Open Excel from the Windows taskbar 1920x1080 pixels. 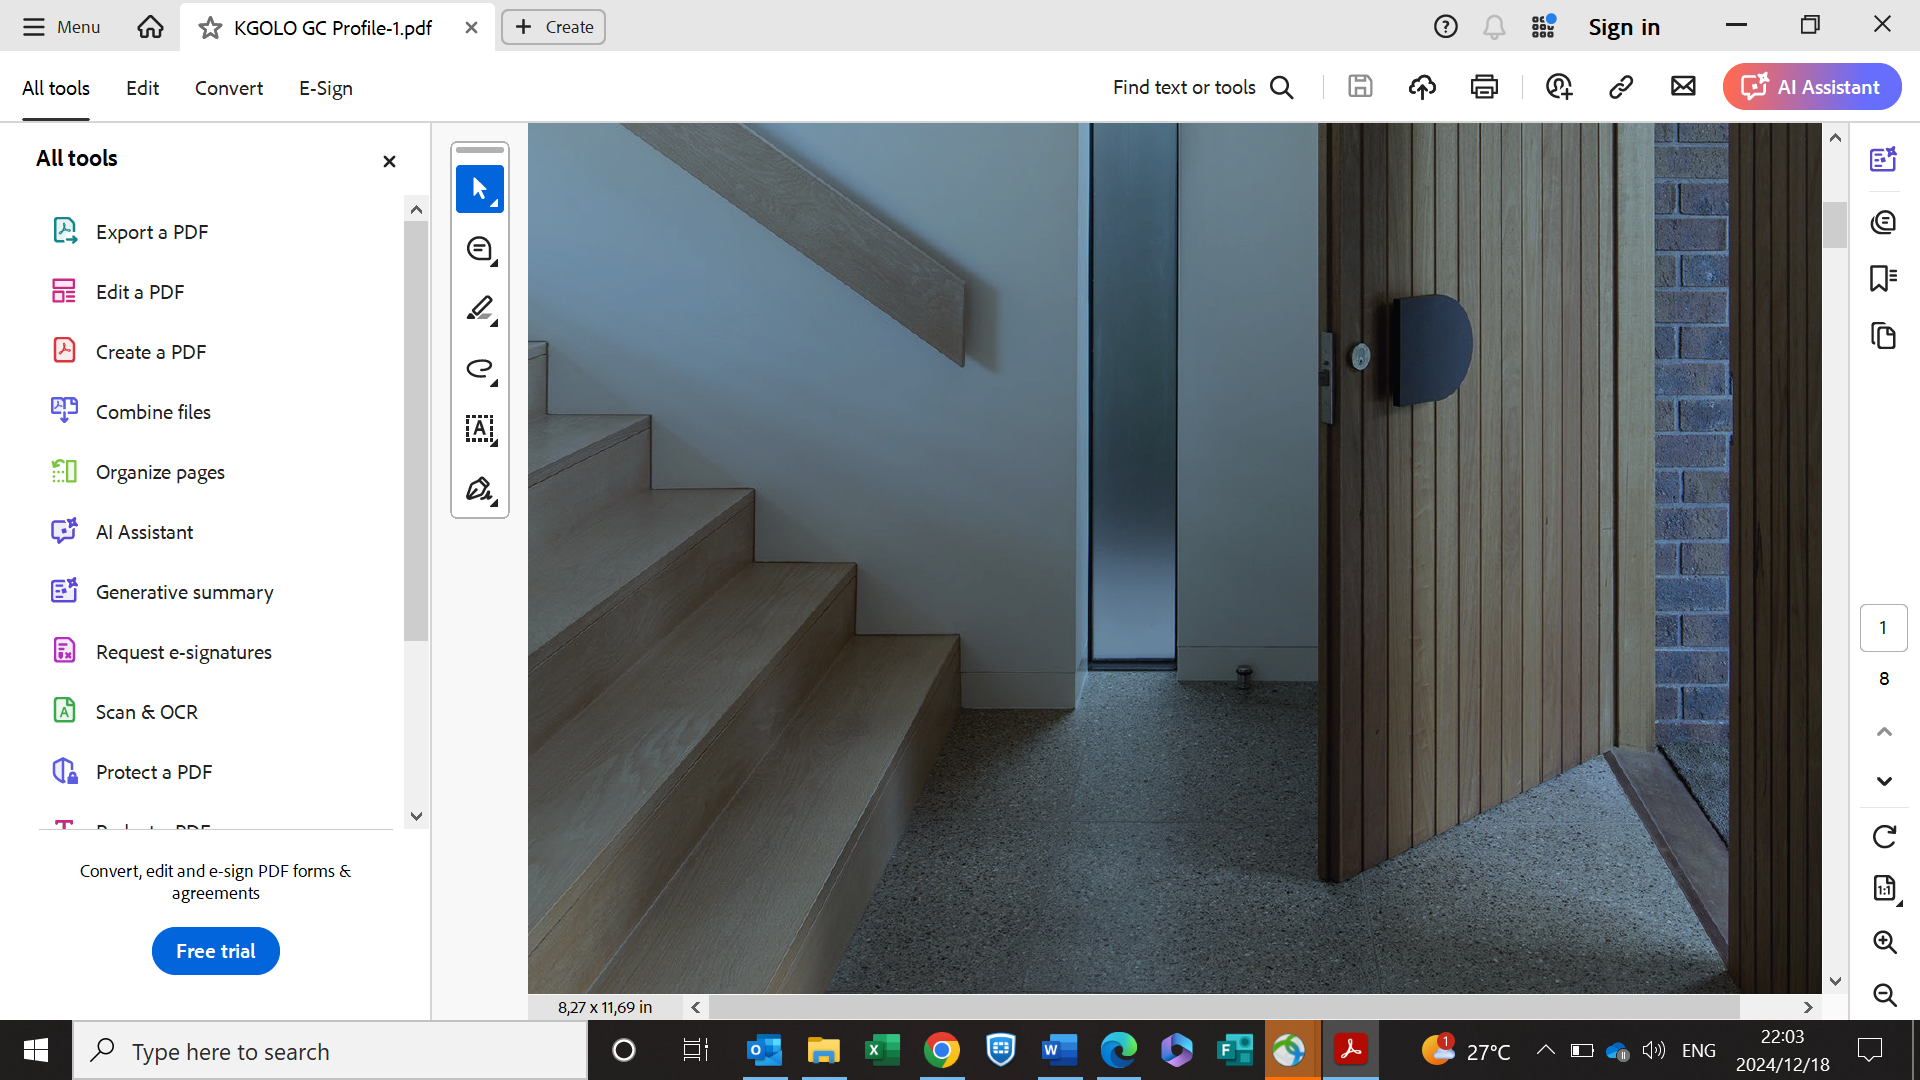coord(882,1050)
